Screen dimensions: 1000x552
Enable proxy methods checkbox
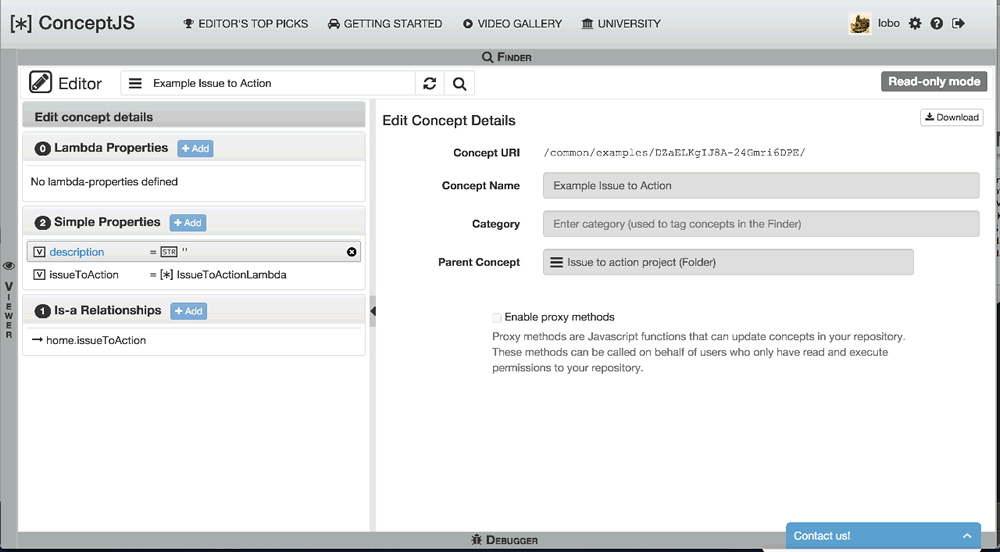click(x=497, y=317)
